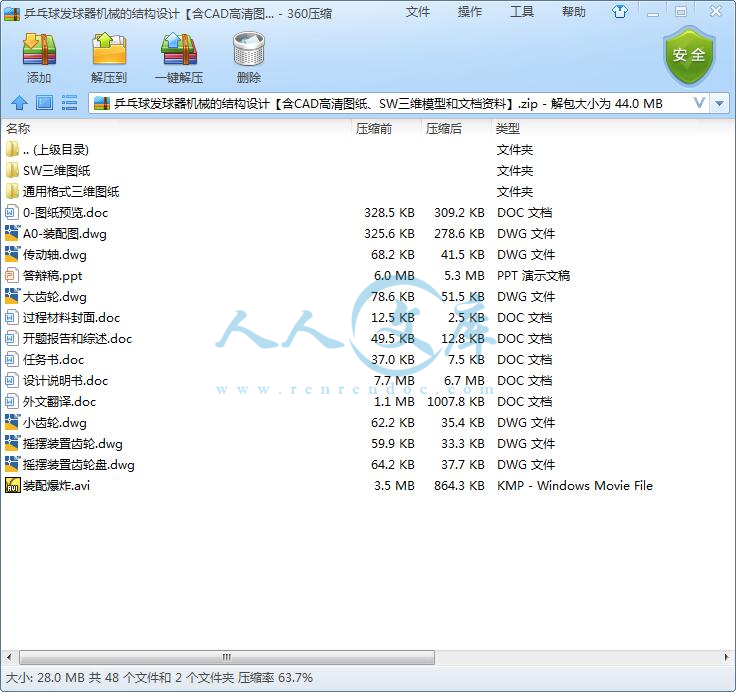Open the 工具 menu
Screen dimensions: 736x692
tap(521, 12)
